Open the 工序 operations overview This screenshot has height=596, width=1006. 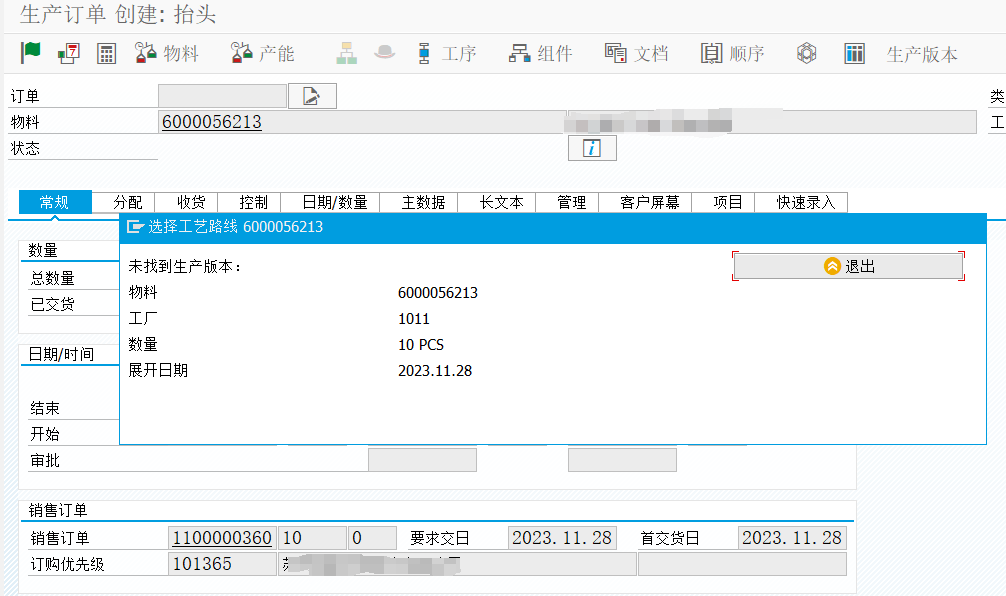coord(447,53)
